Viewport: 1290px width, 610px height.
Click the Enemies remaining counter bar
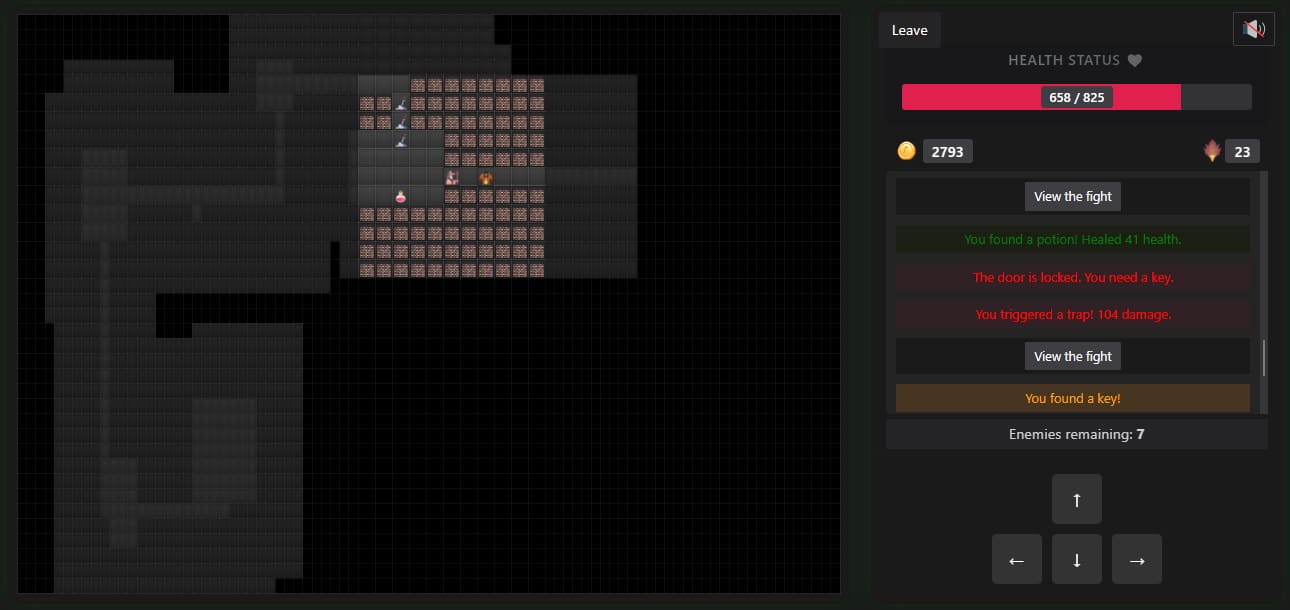[1077, 434]
